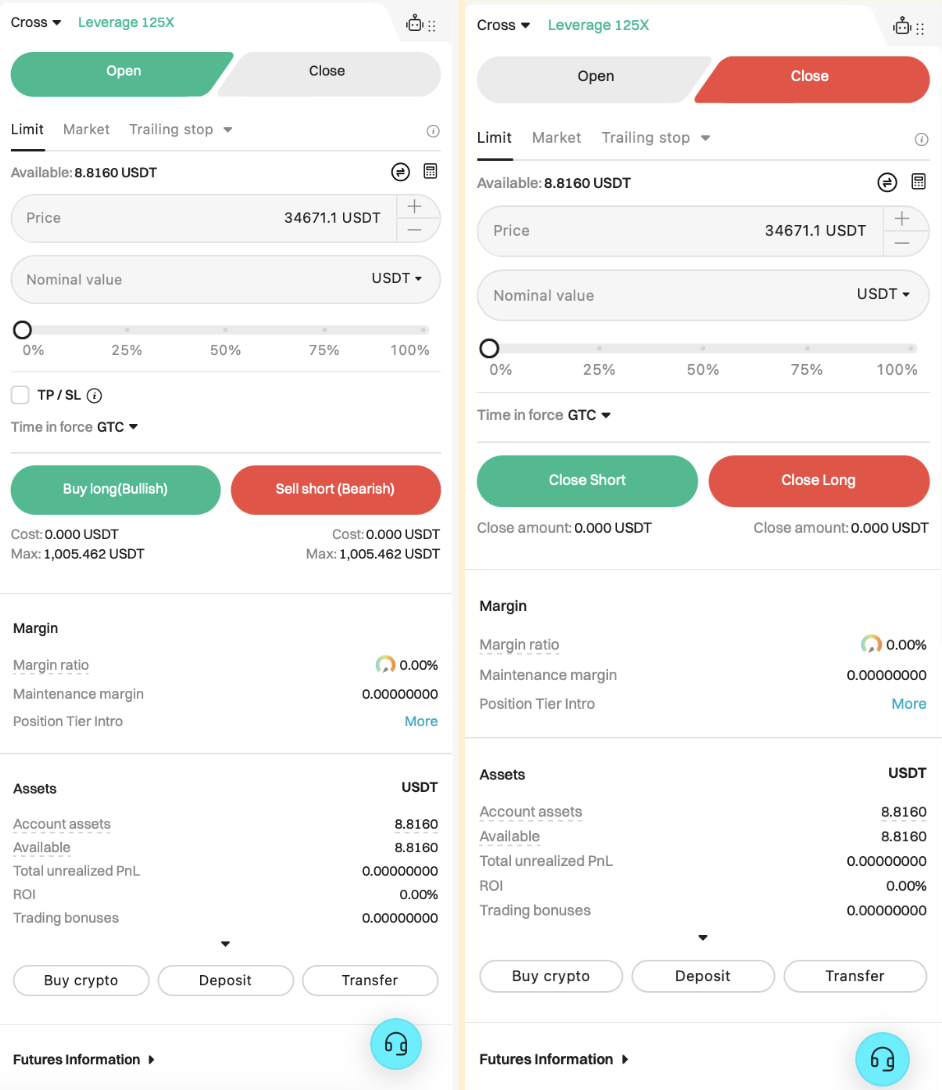
Task: Select Market tab in left panel
Action: 86,129
